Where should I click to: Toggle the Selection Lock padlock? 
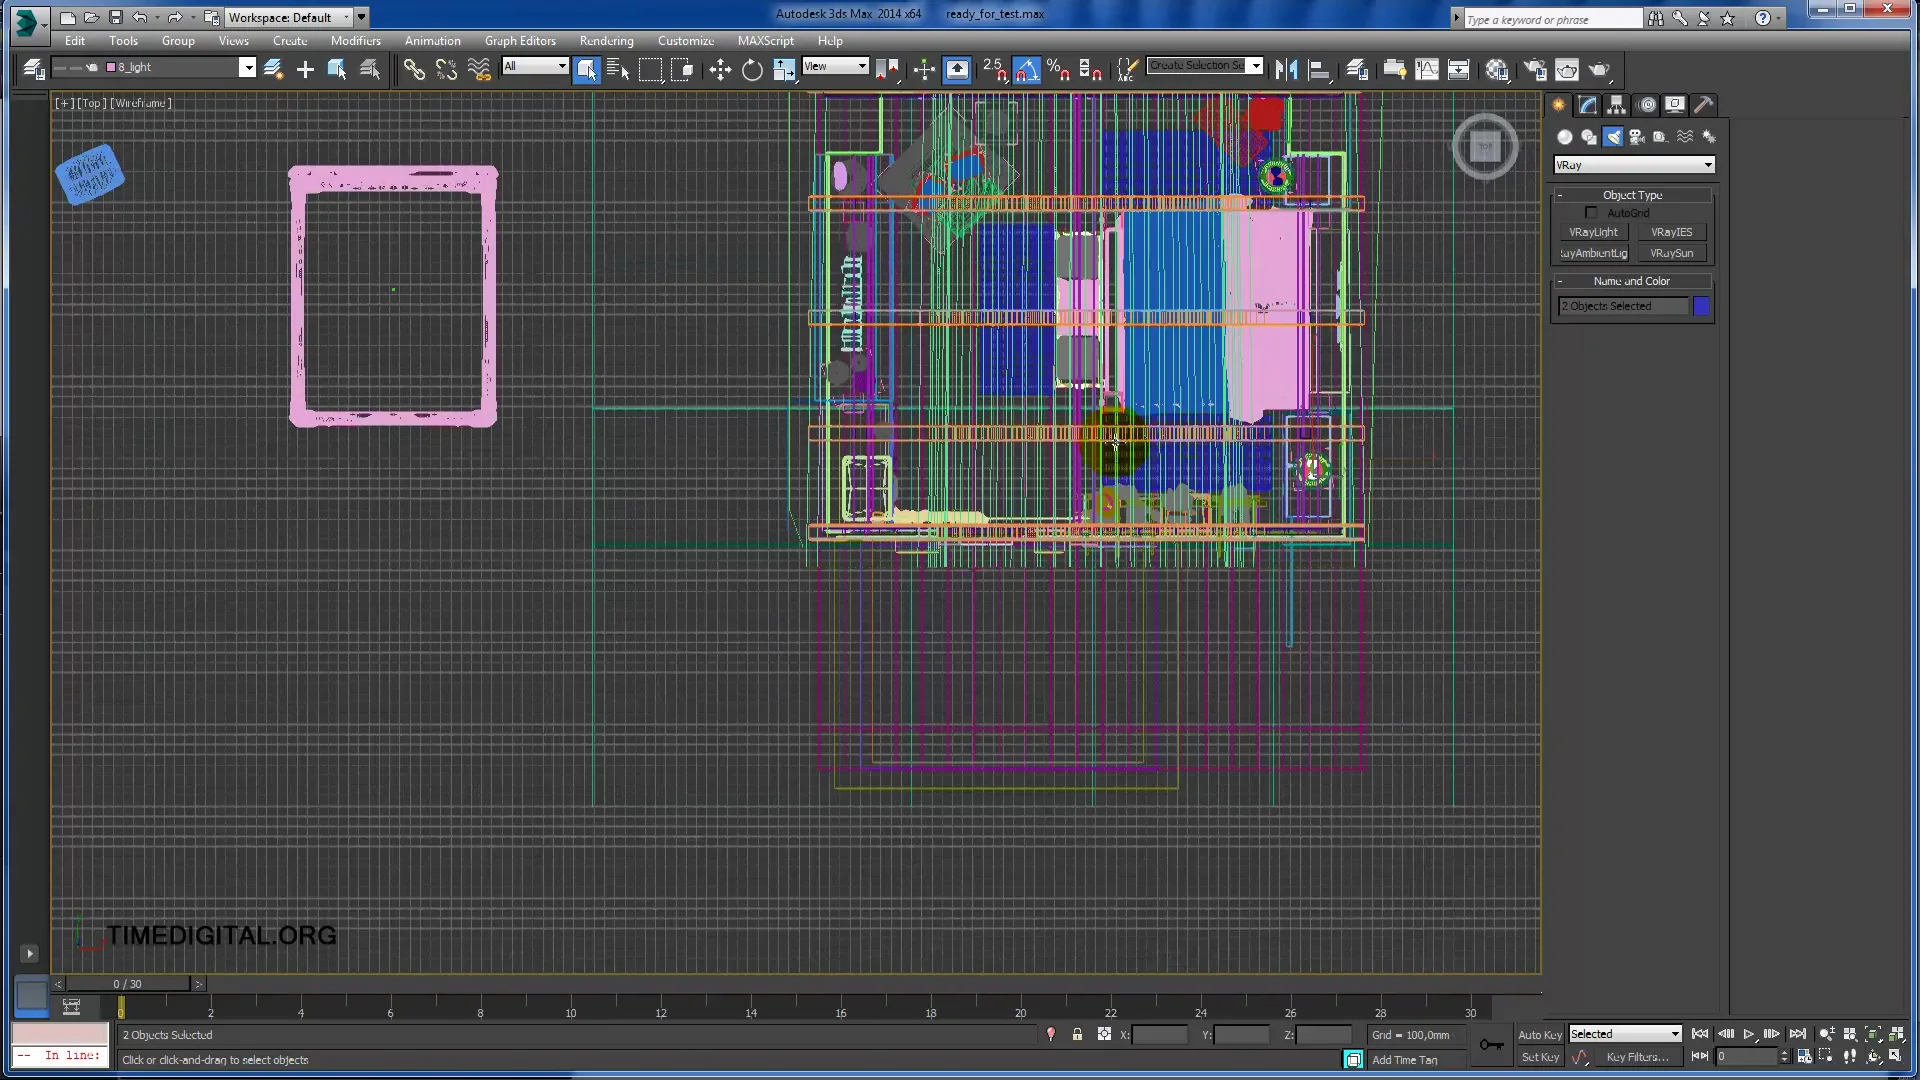click(1077, 1034)
